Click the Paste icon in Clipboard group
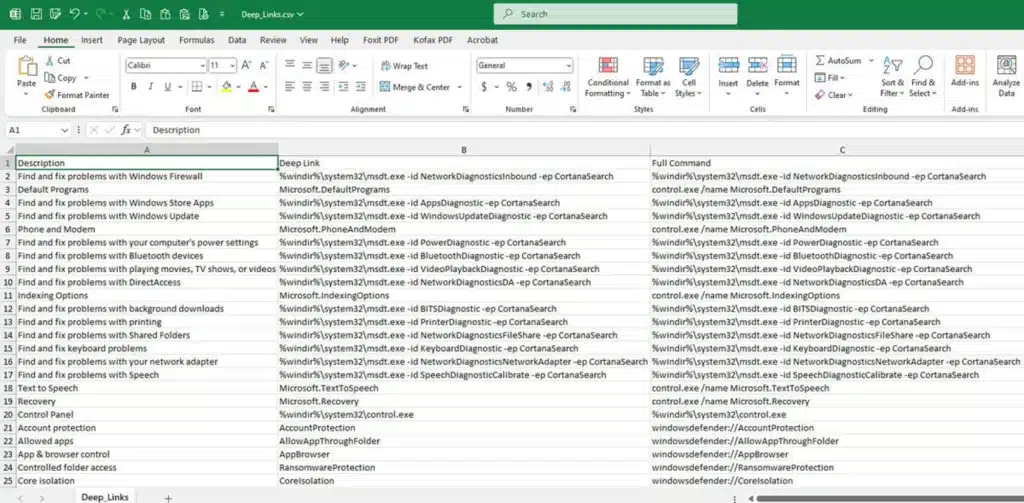Viewport: 1024px width, 503px height. [x=27, y=67]
